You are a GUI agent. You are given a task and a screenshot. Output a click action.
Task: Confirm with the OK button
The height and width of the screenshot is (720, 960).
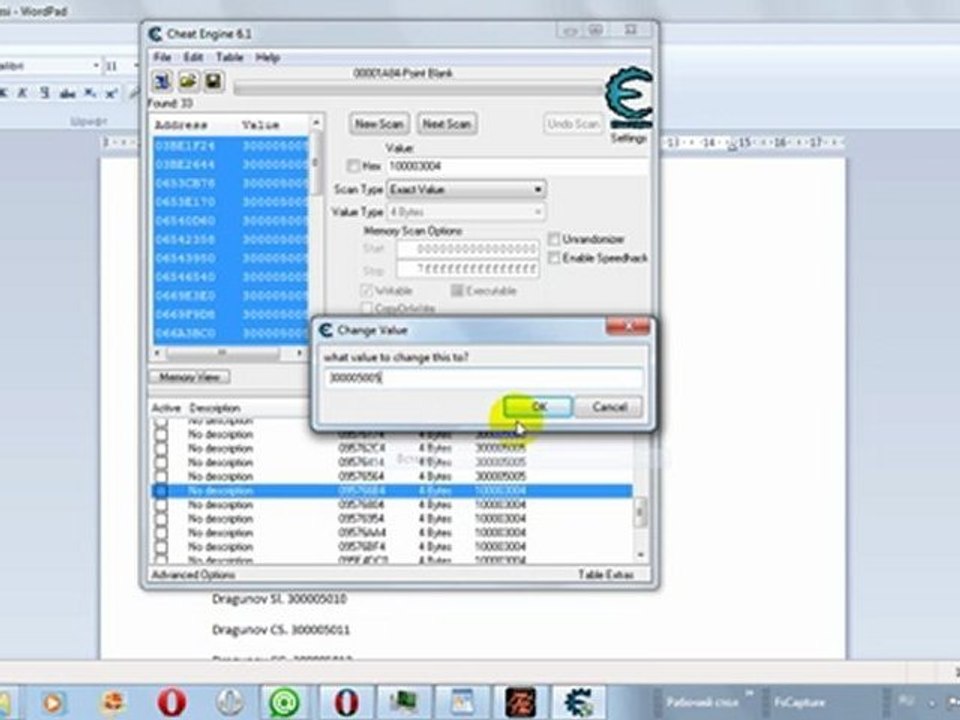(538, 407)
